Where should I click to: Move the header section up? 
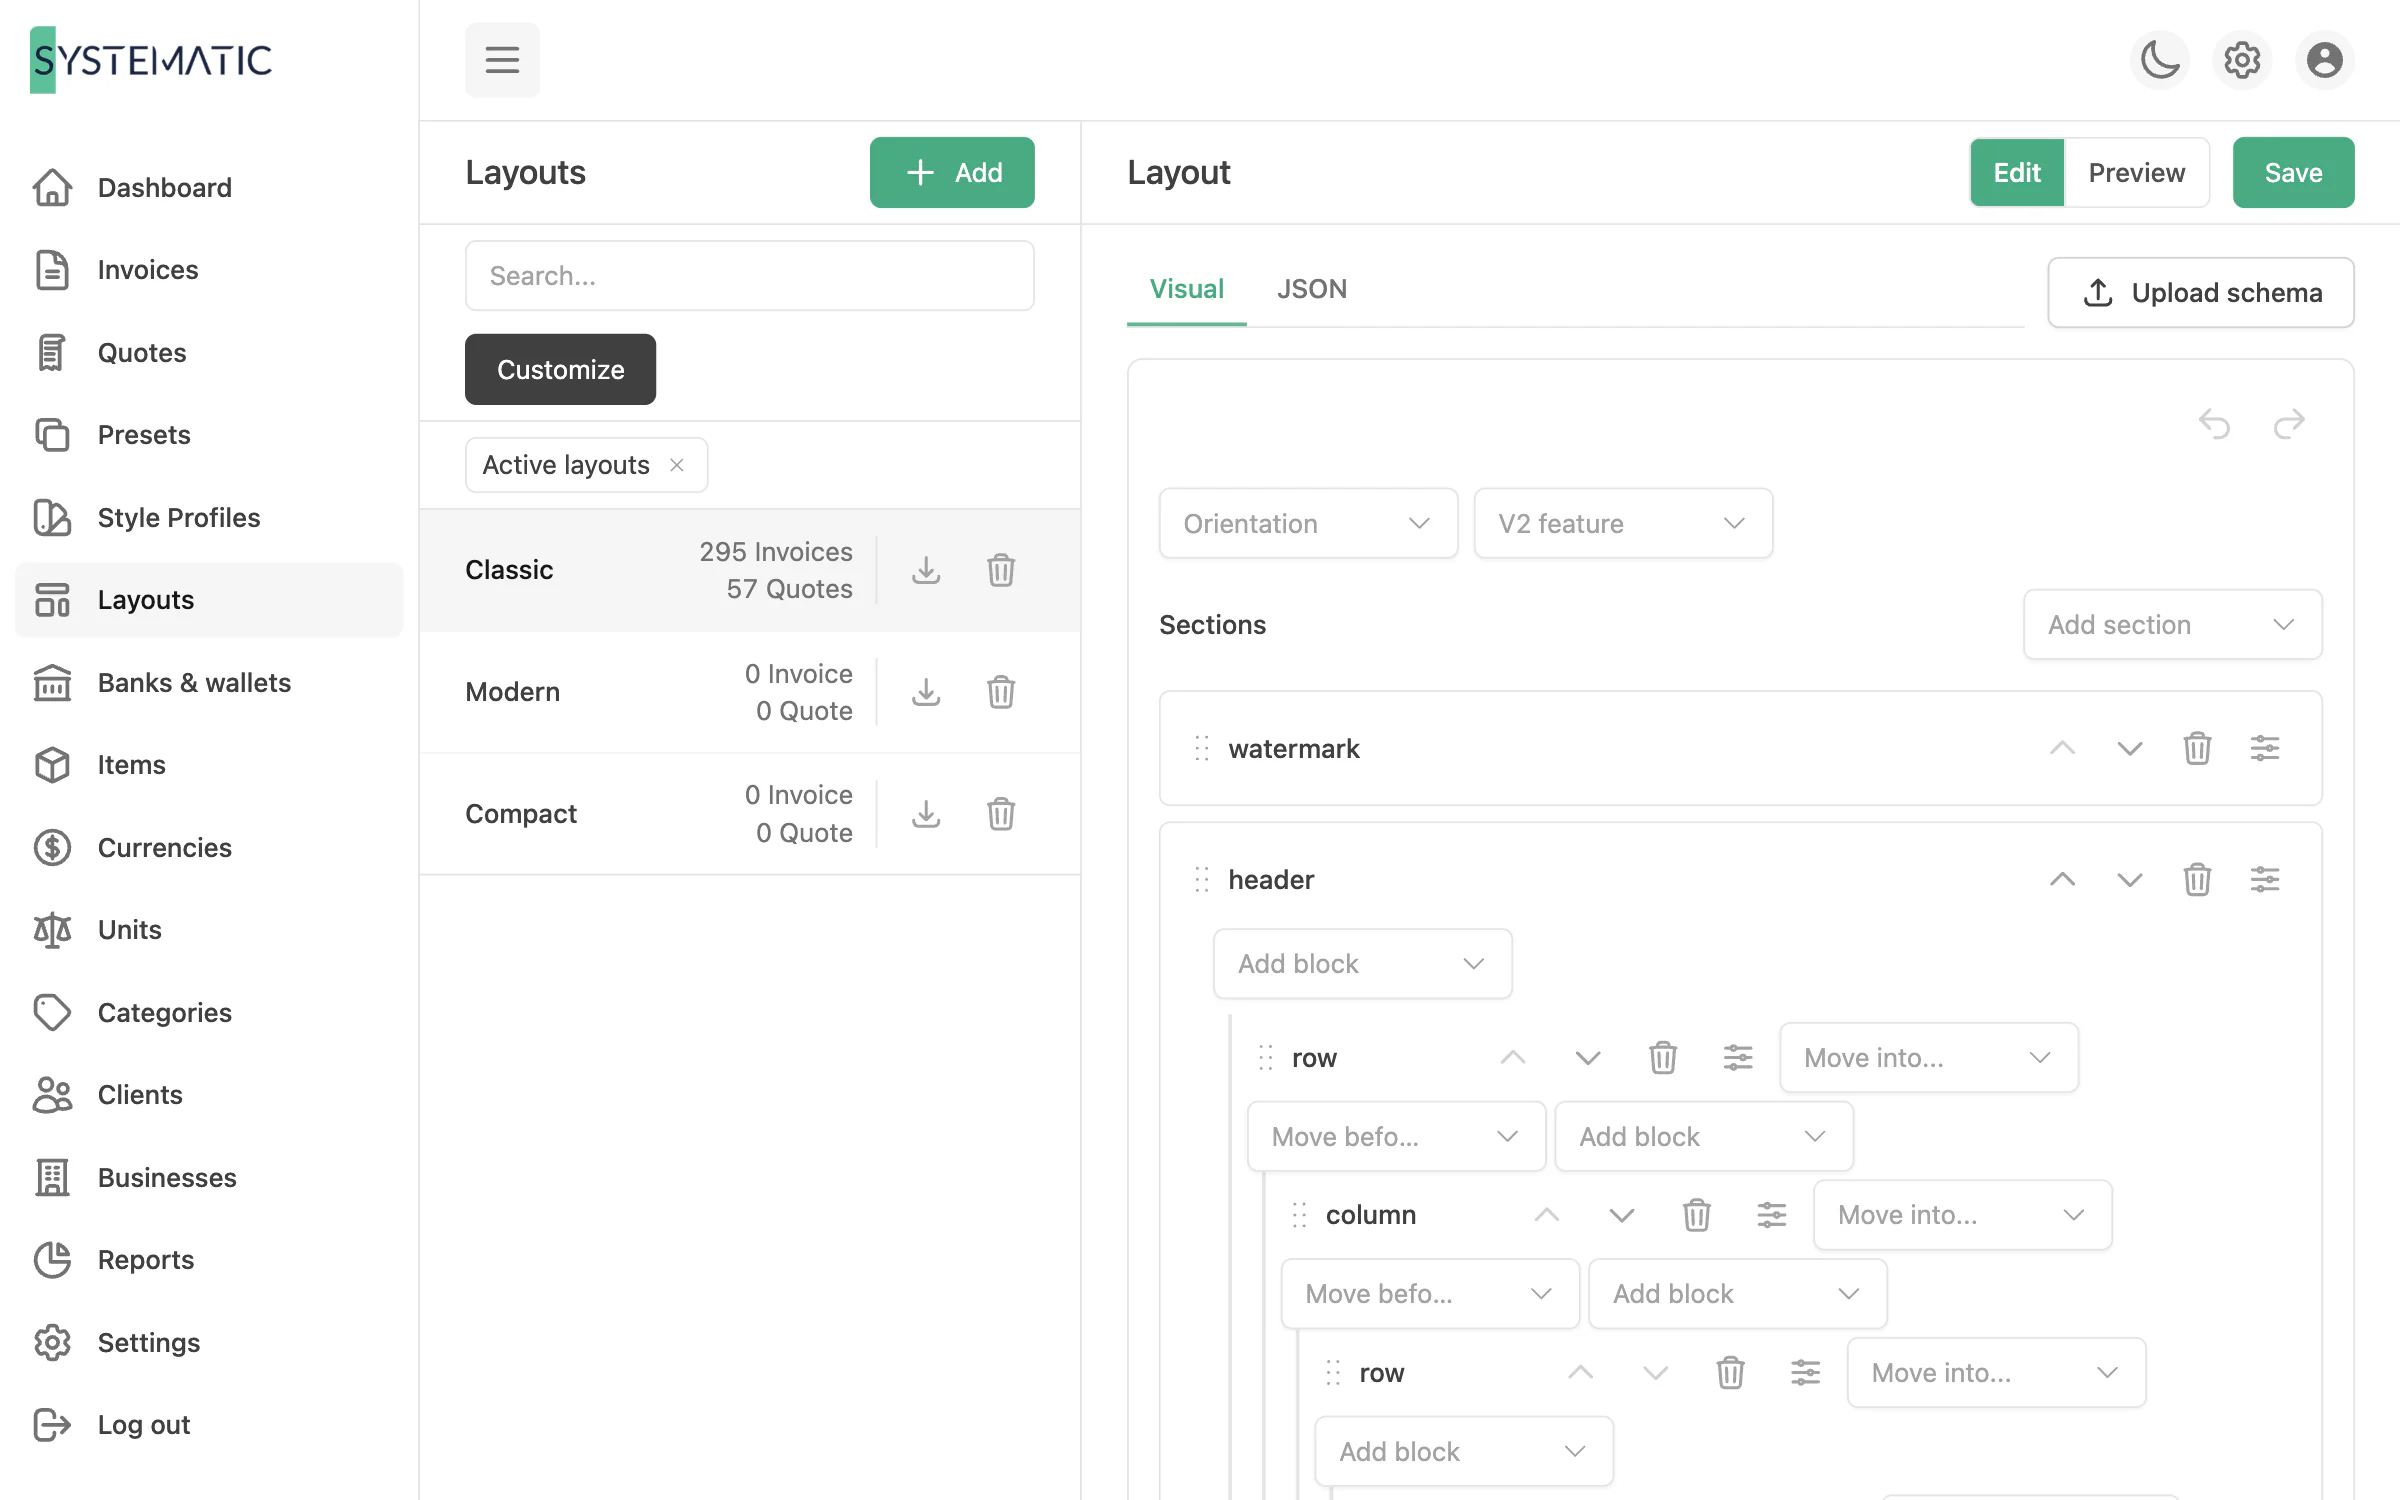click(2062, 880)
